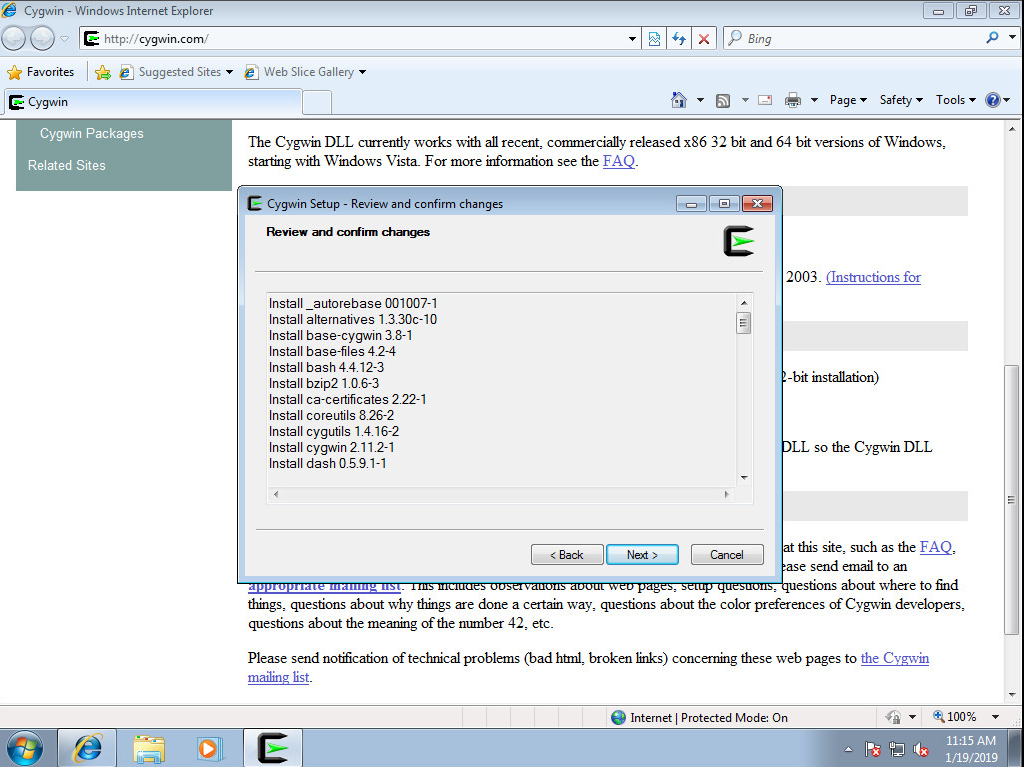Expand the Suggested Sites dropdown
The width and height of the screenshot is (1024, 767).
click(229, 72)
